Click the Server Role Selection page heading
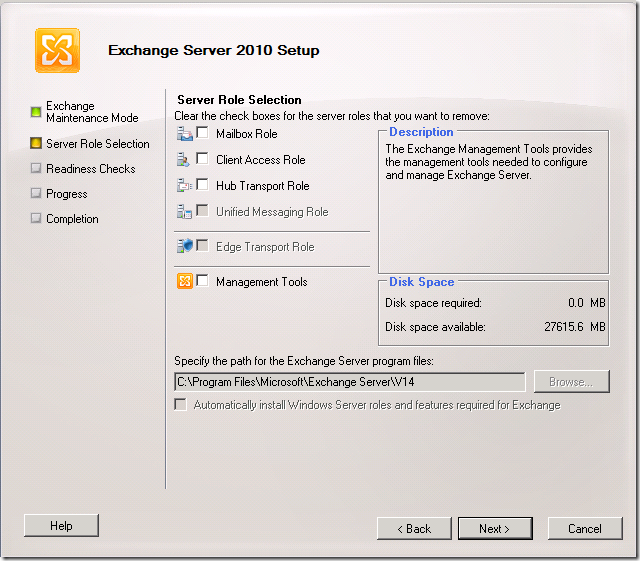This screenshot has height=561, width=640. tap(240, 100)
